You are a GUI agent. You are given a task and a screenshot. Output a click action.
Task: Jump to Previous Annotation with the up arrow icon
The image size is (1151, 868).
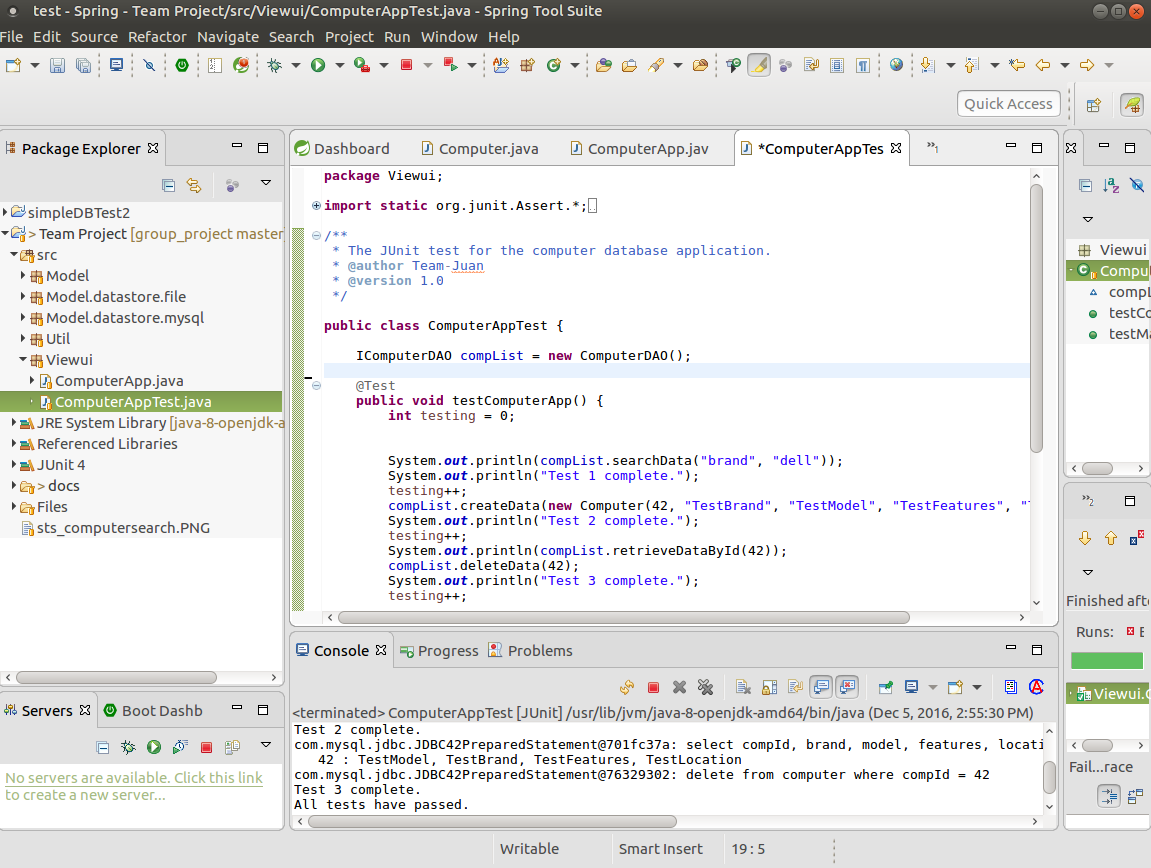tap(971, 65)
